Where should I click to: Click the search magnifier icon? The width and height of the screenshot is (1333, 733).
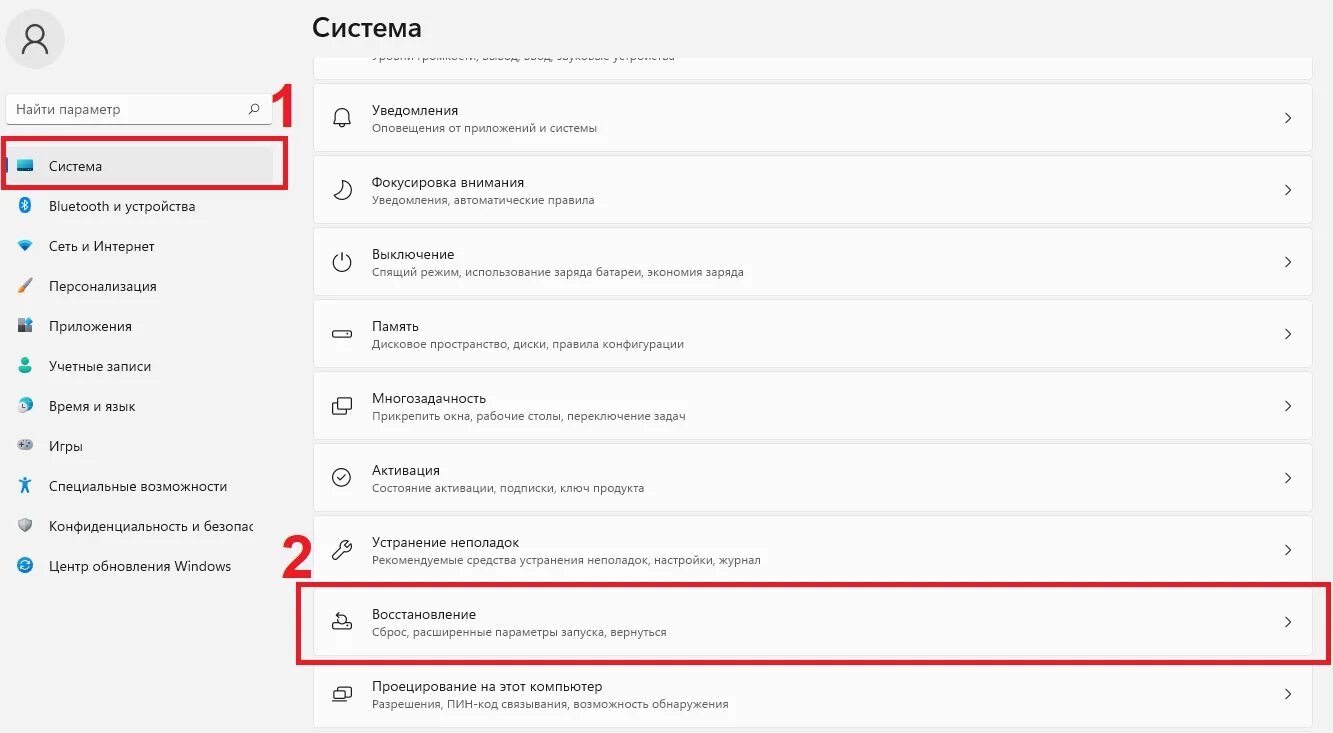point(254,109)
